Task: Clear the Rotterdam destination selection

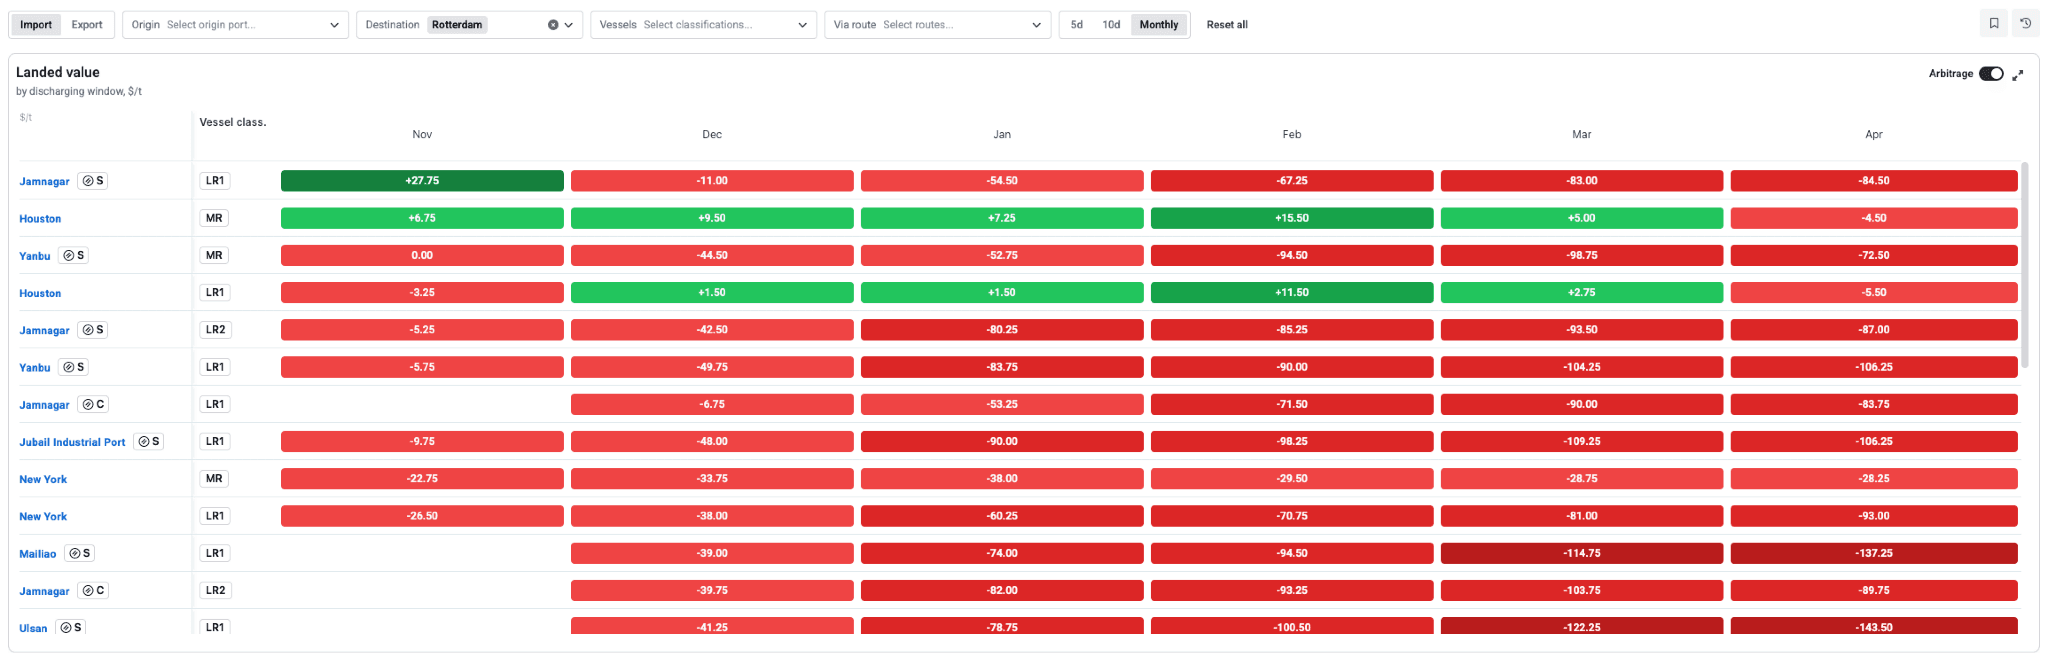Action: 553,25
